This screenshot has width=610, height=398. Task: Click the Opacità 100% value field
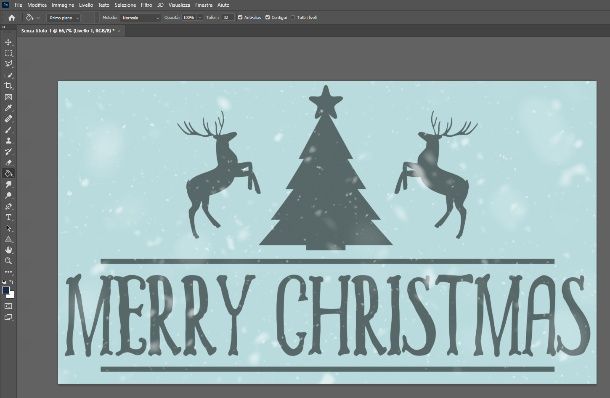click(x=189, y=18)
